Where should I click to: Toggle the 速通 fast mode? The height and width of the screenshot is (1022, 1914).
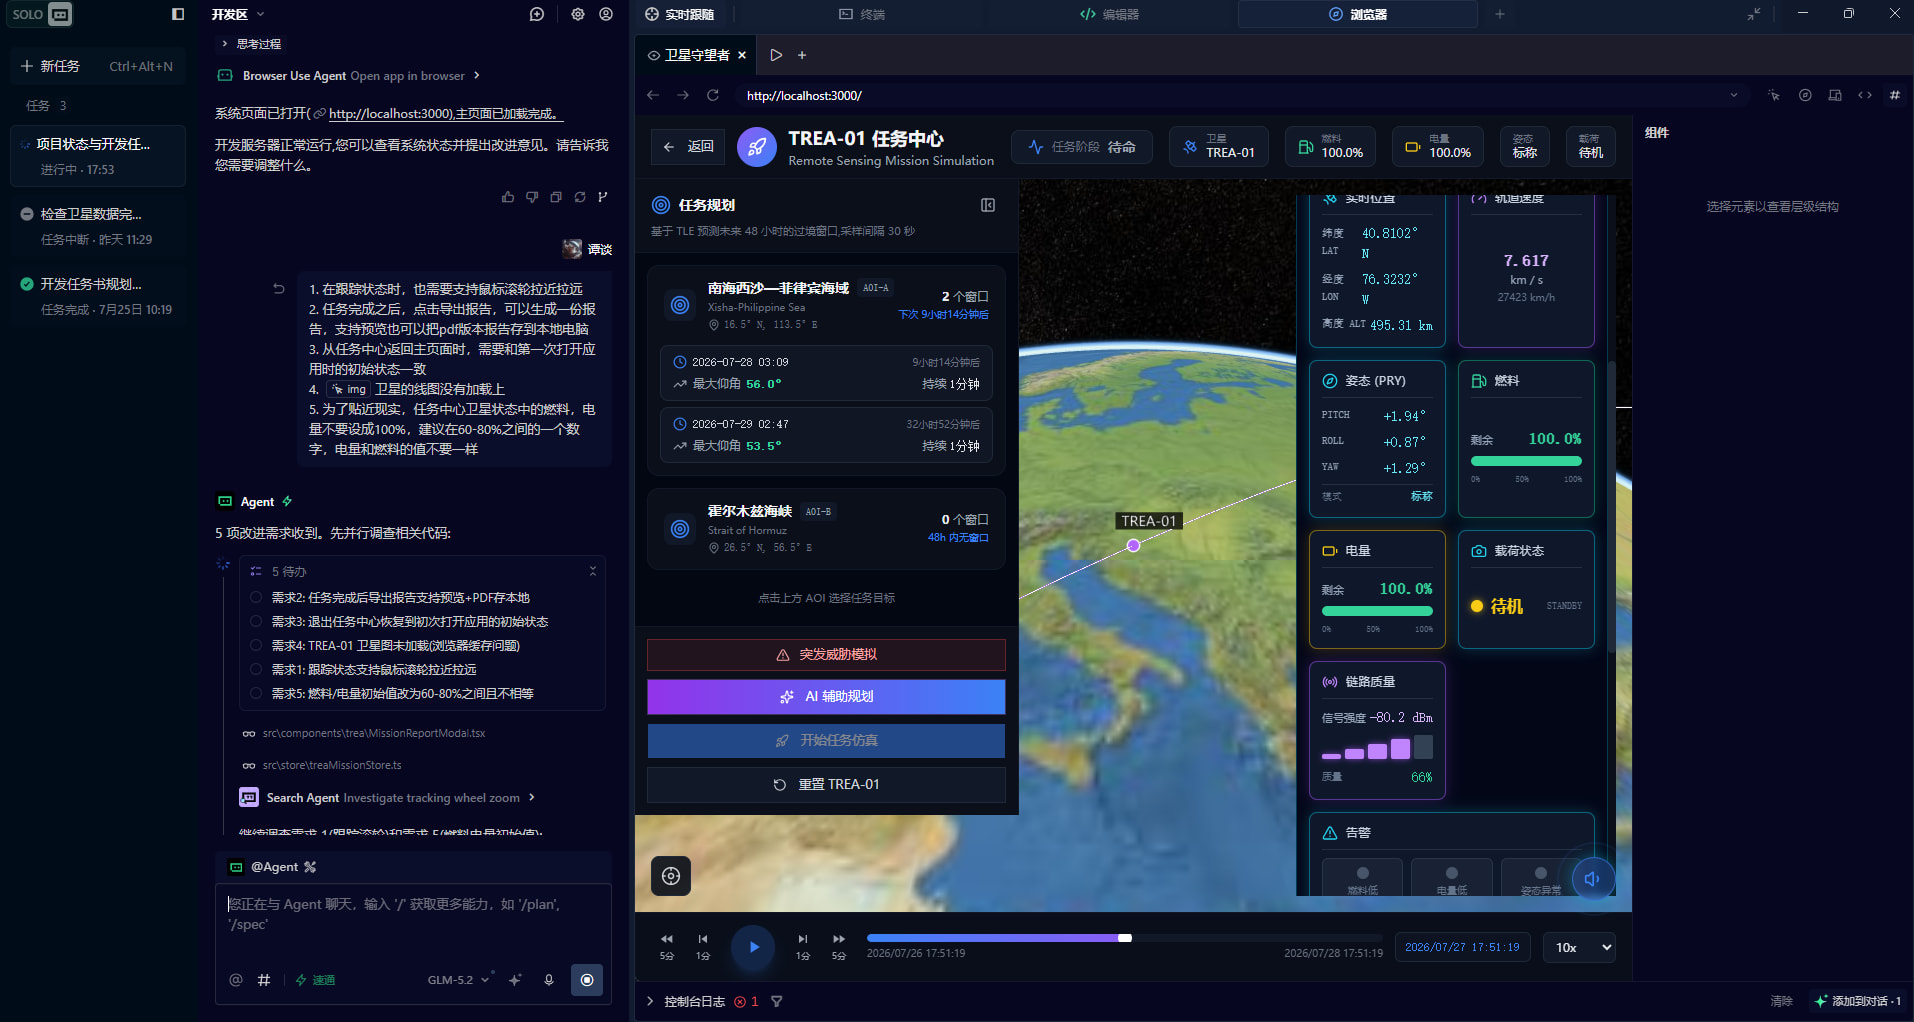tap(315, 980)
